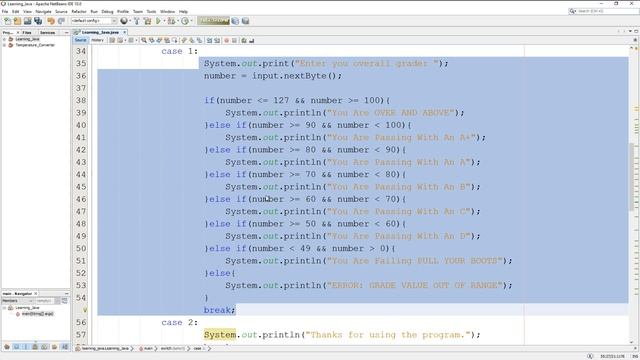The image size is (640, 360).
Task: Run the project with green play icon
Action: coord(158,21)
